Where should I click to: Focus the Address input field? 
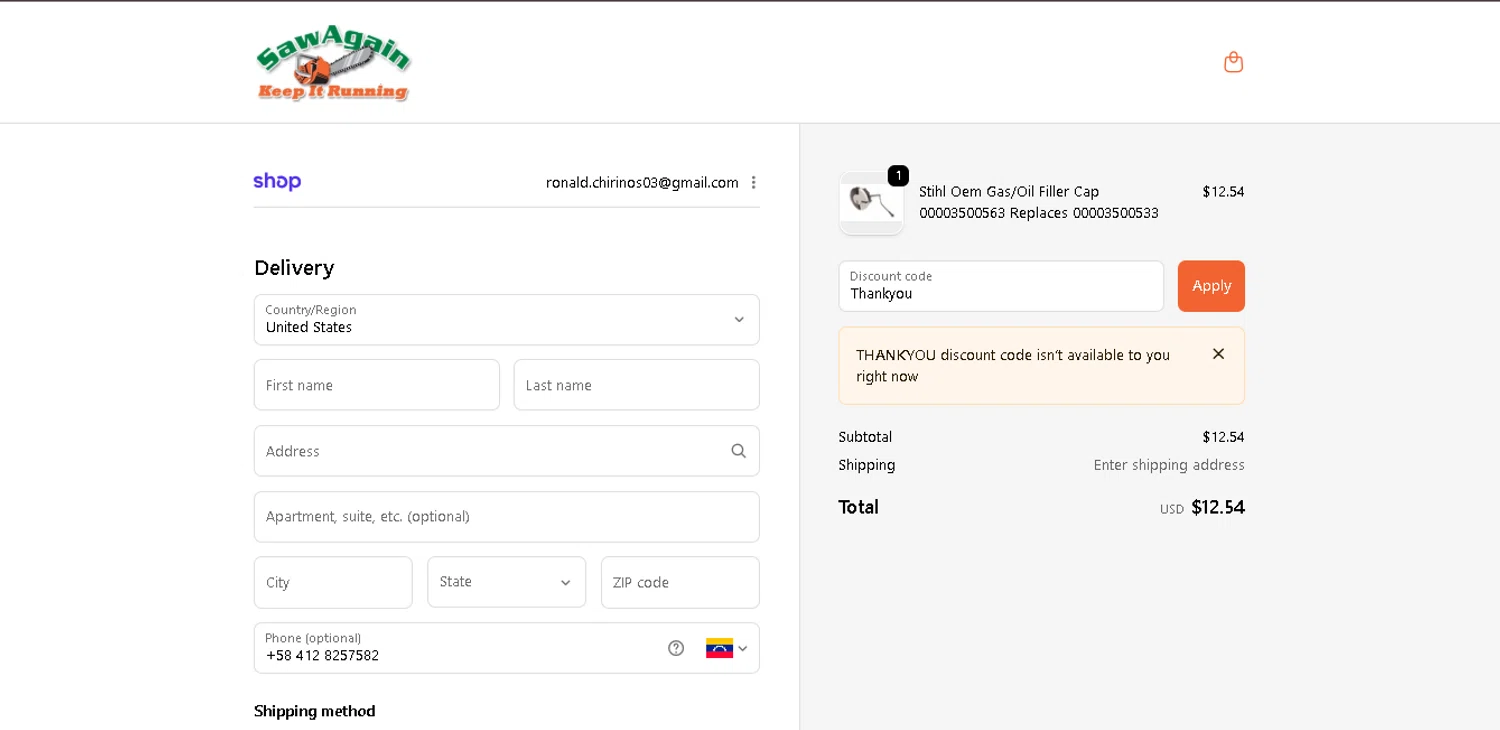(507, 451)
